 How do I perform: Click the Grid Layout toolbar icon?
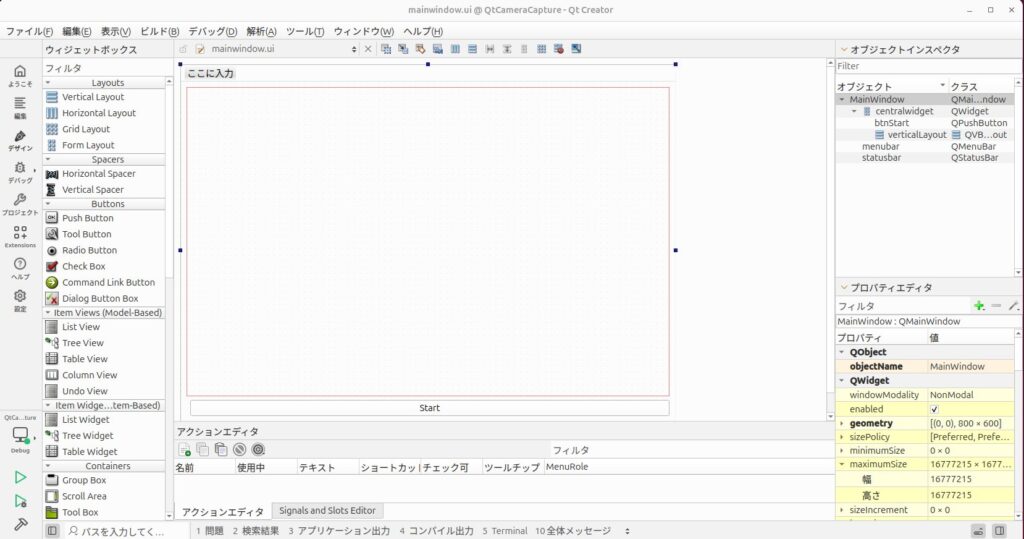[x=541, y=48]
